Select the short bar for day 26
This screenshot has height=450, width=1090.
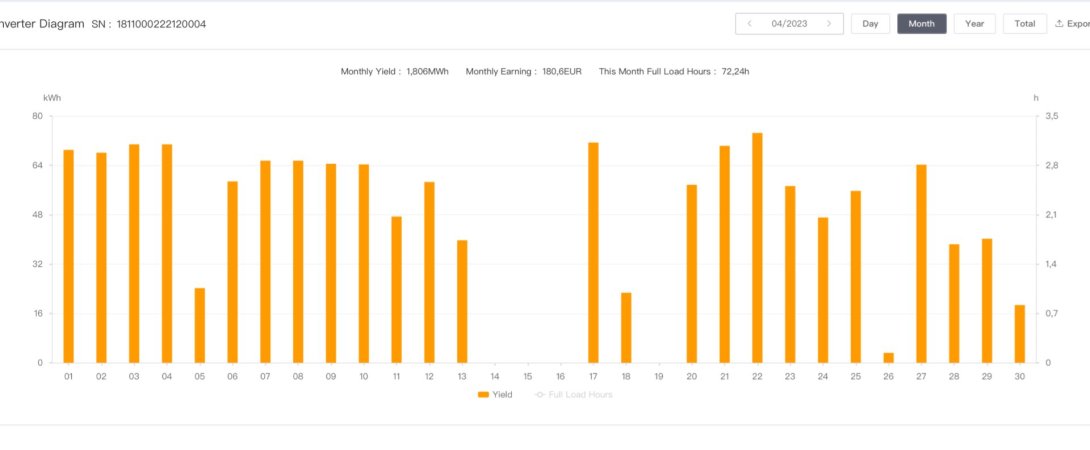coord(888,357)
